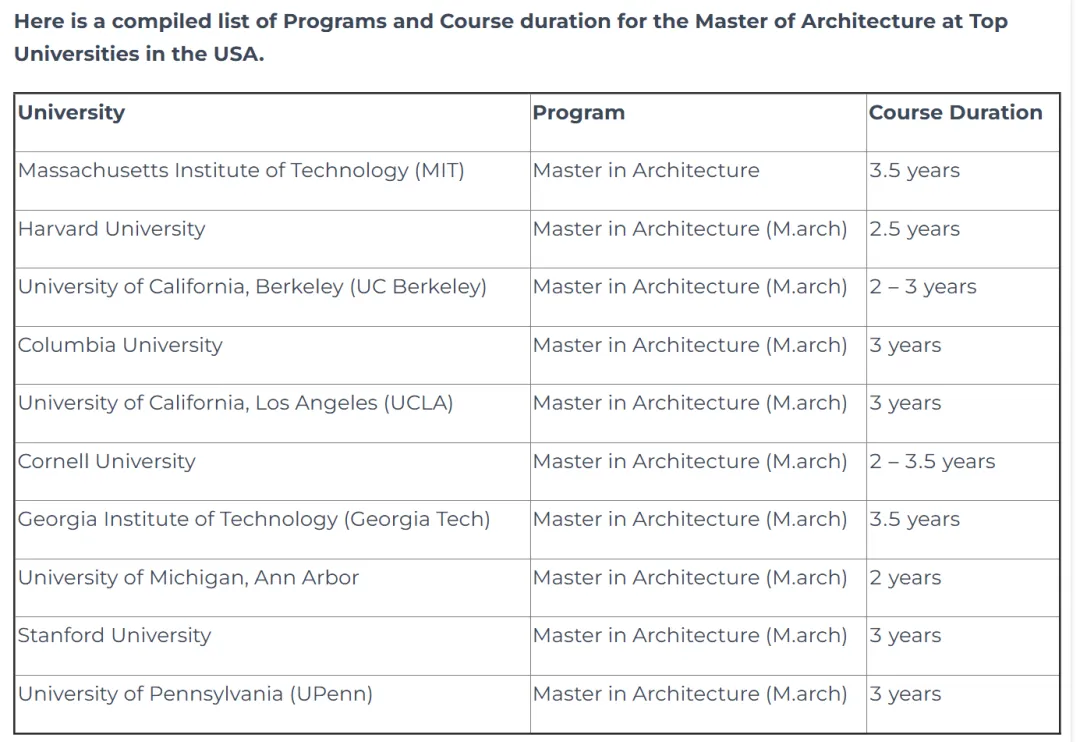Click the Cornell University cell
Viewport: 1080px width, 742px height.
pos(106,461)
